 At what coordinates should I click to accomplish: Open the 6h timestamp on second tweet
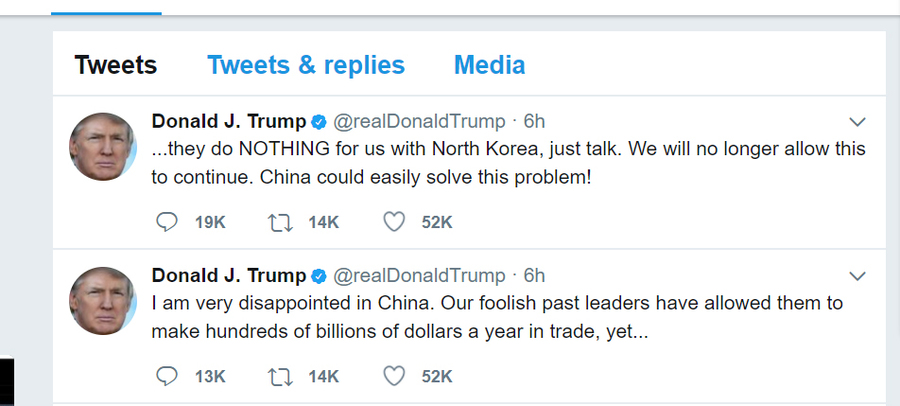click(535, 276)
